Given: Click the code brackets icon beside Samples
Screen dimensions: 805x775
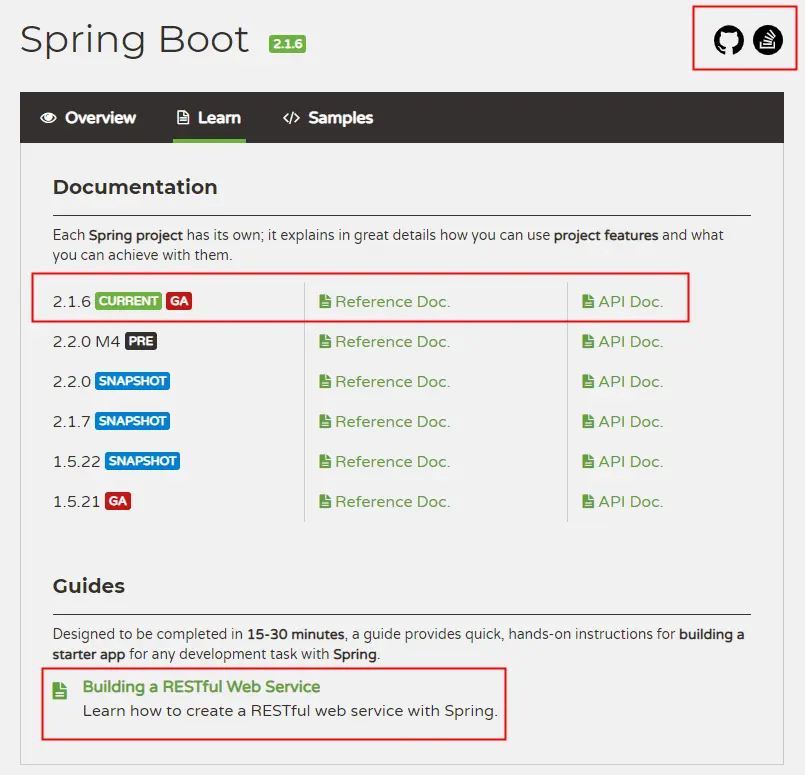Looking at the screenshot, I should pos(291,118).
